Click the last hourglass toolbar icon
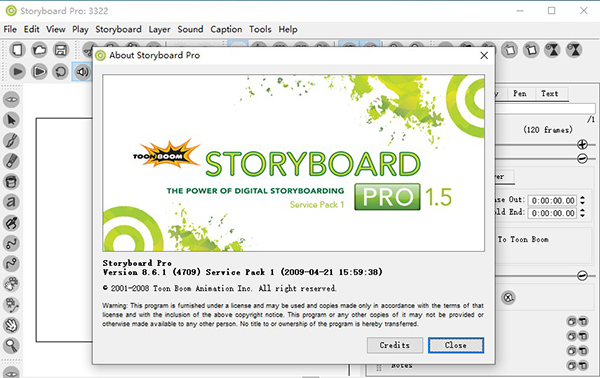The image size is (600, 378). [574, 50]
